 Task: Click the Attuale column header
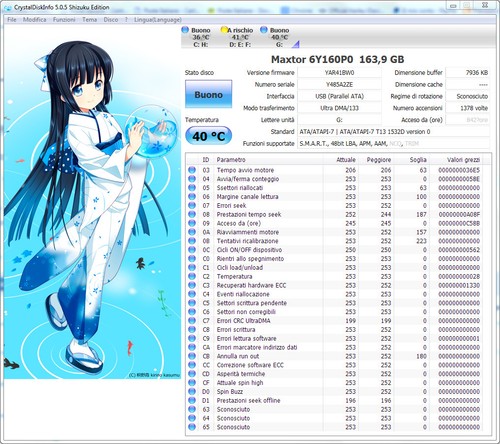point(341,160)
